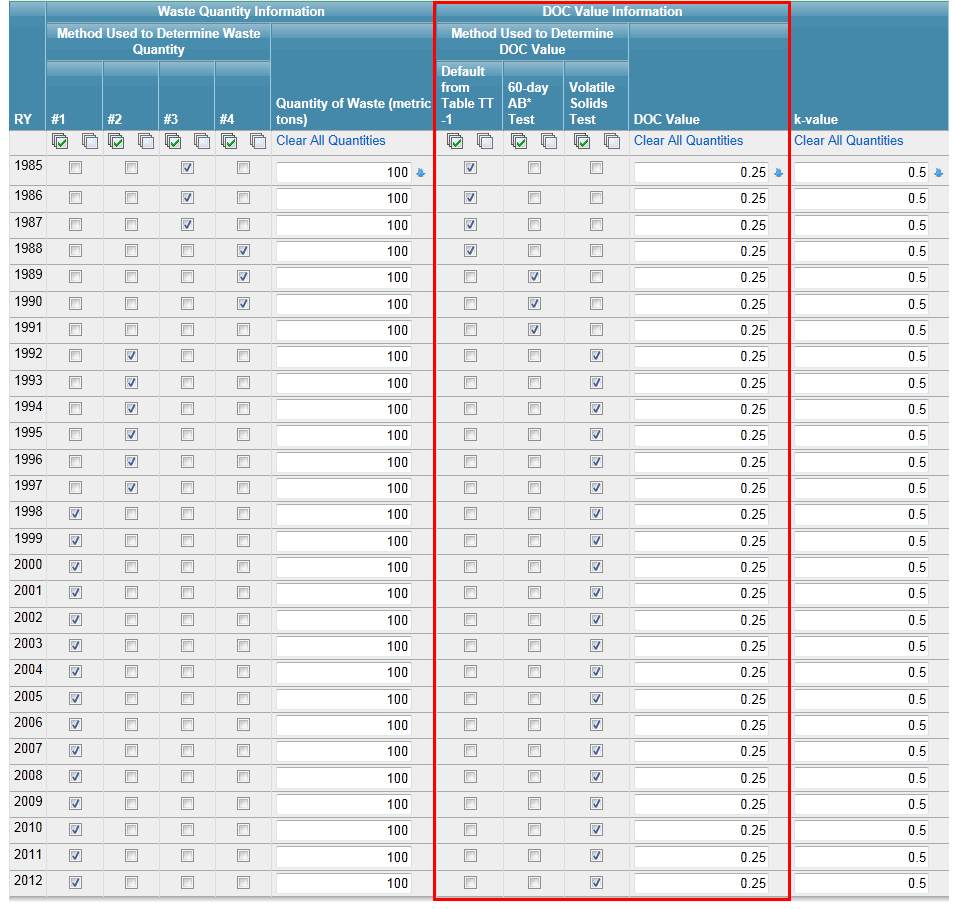Screen dimensions: 953x909
Task: Select all Default from Table TT-1 checkboxes
Action: coord(455,142)
